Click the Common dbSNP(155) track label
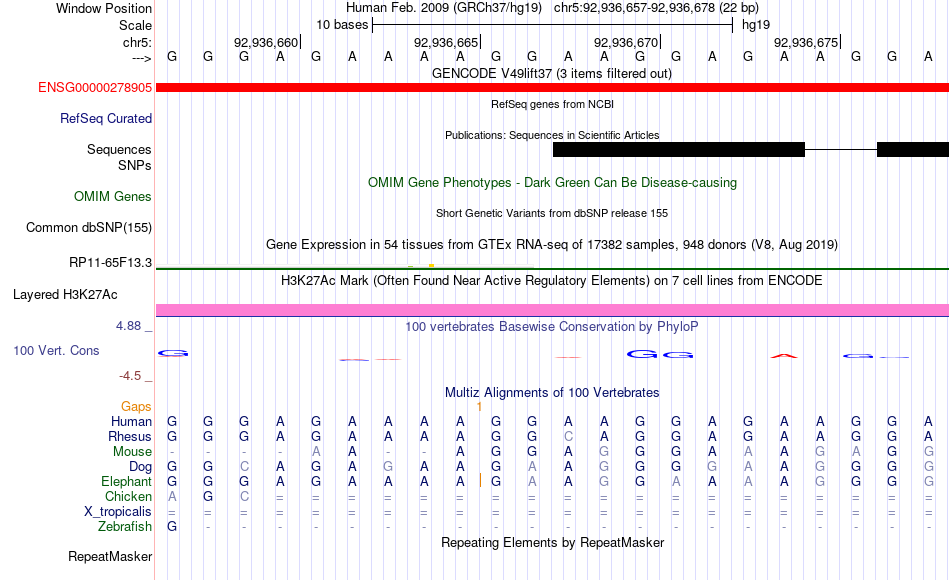 point(89,227)
